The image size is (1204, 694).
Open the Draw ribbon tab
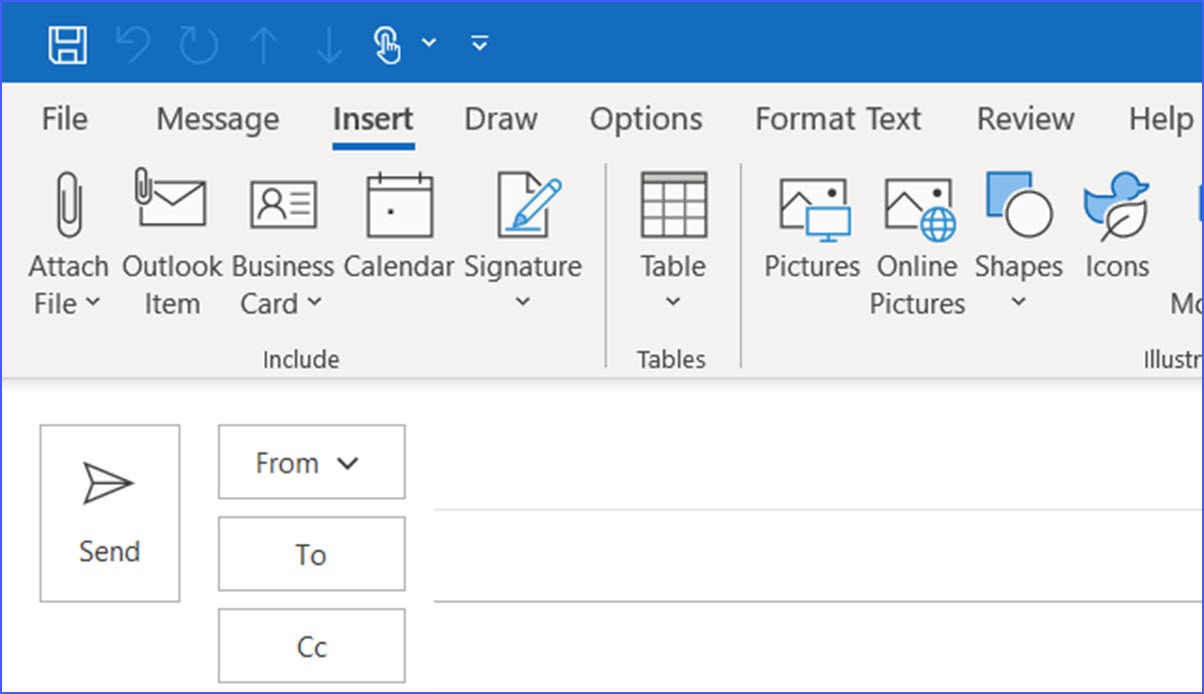click(x=500, y=118)
